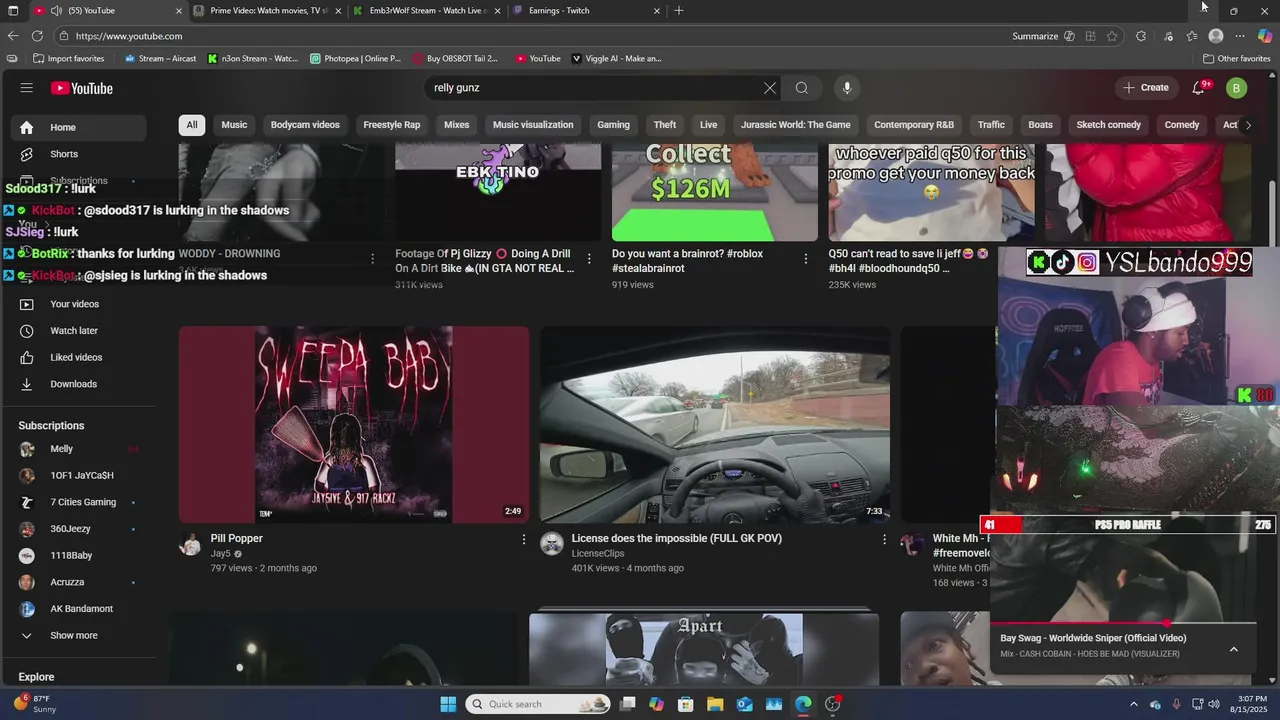Reload the page with refresh button
Viewport: 1280px width, 720px height.
coord(37,36)
